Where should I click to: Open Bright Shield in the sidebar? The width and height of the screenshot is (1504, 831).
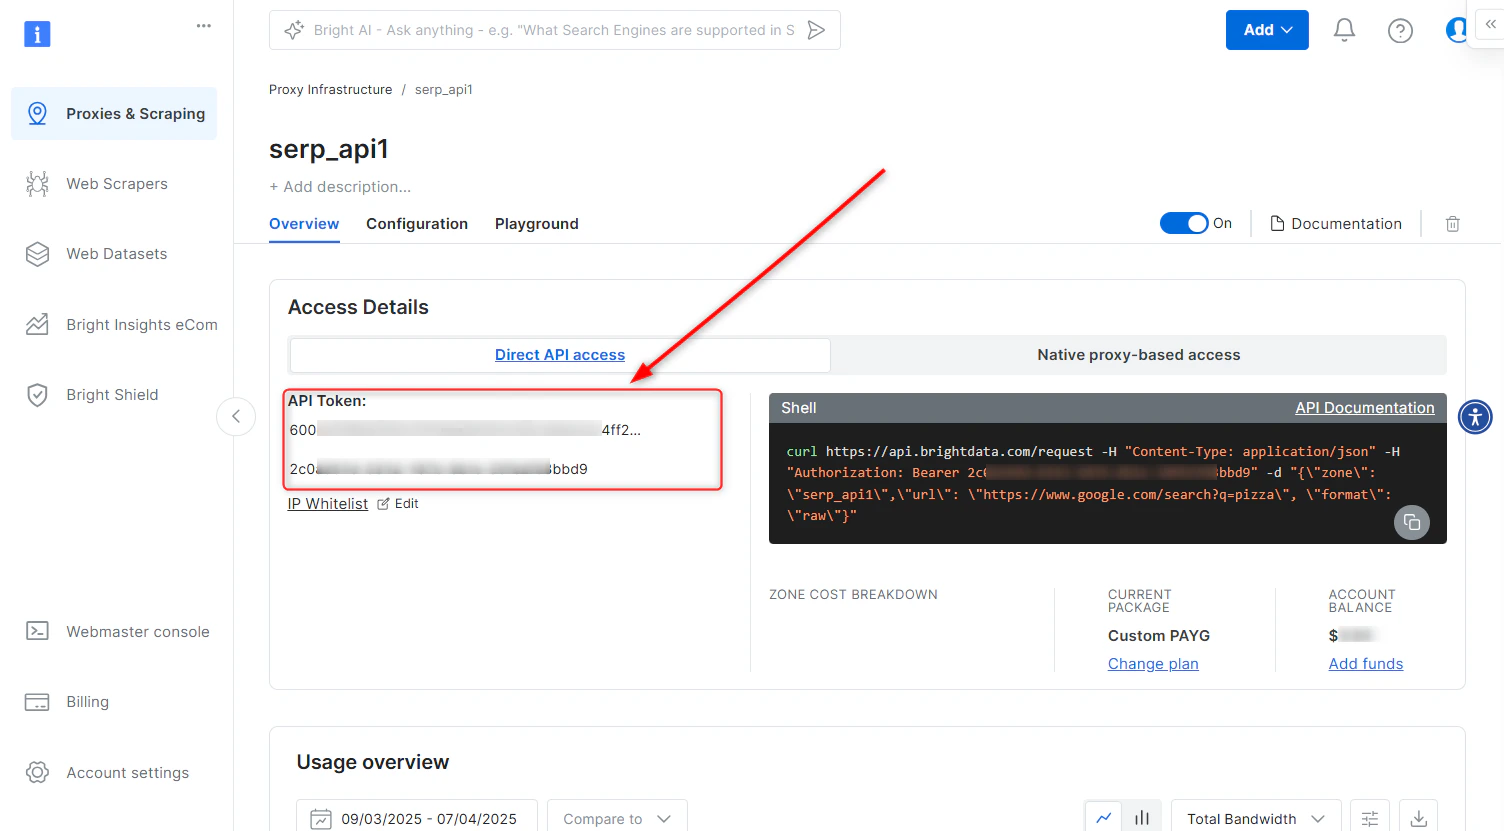pos(37,395)
